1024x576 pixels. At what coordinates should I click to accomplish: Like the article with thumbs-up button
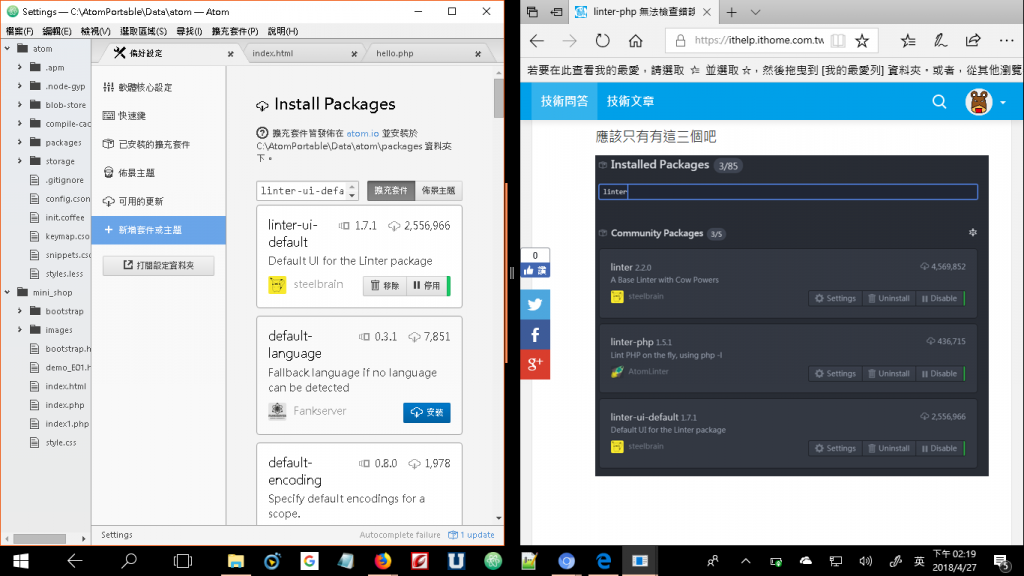(535, 270)
